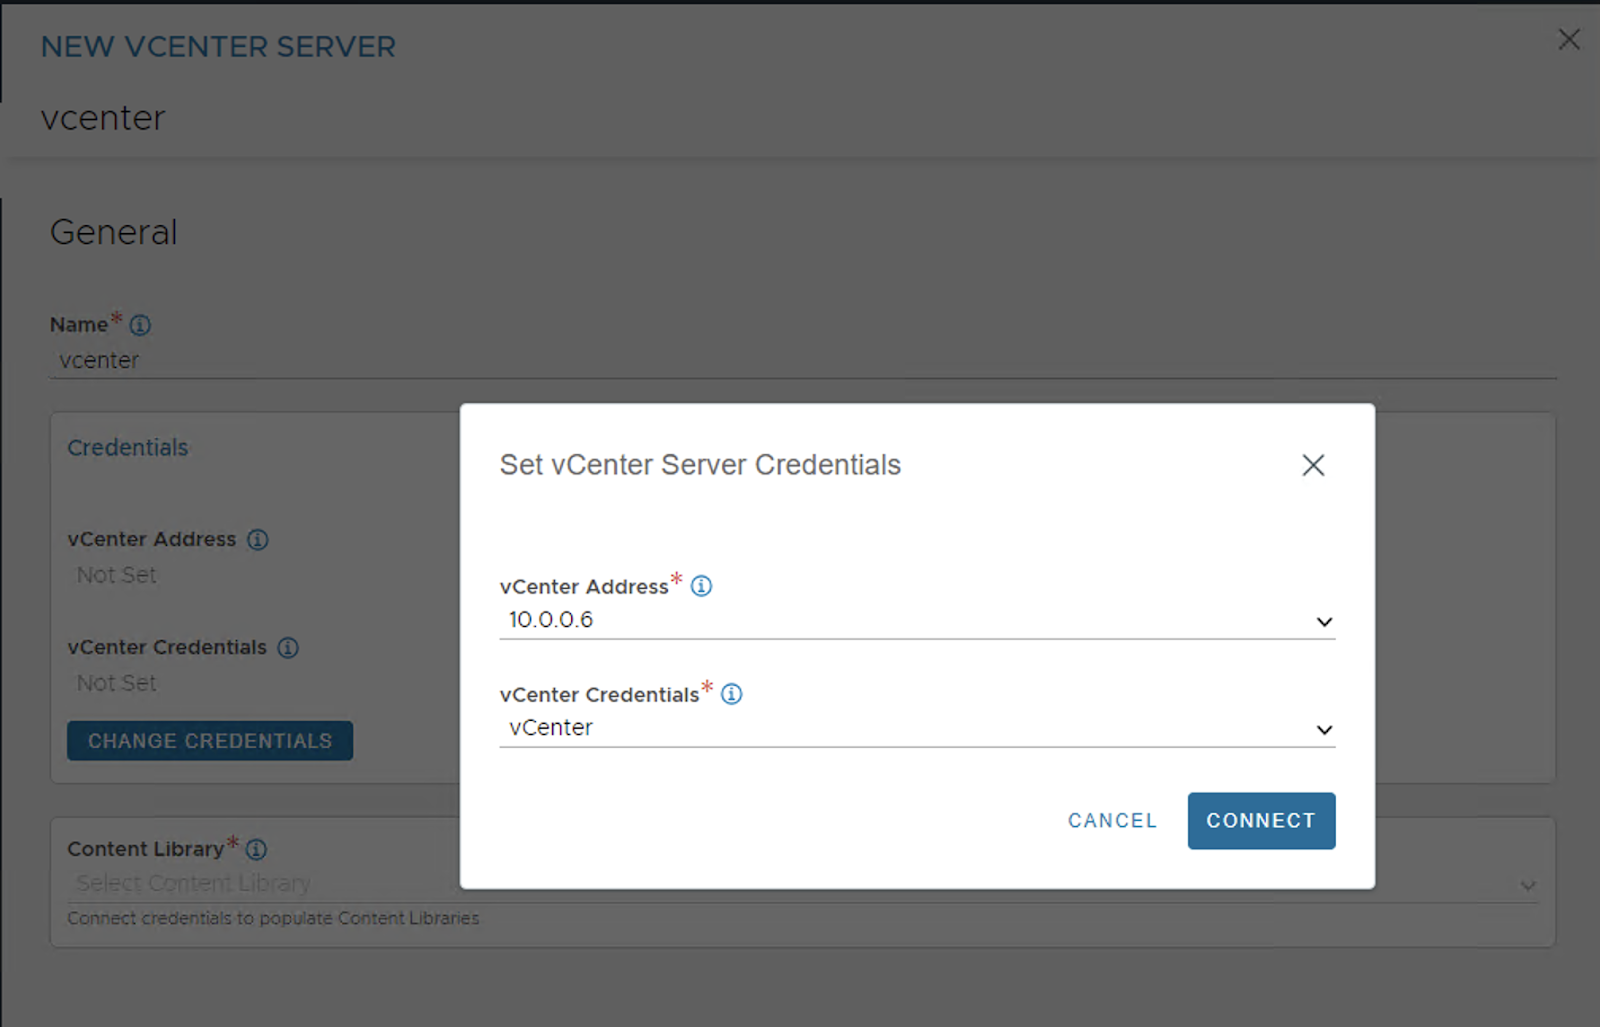Click info icon beside dialog vCenter Address label
Image resolution: width=1600 pixels, height=1027 pixels.
coord(702,586)
